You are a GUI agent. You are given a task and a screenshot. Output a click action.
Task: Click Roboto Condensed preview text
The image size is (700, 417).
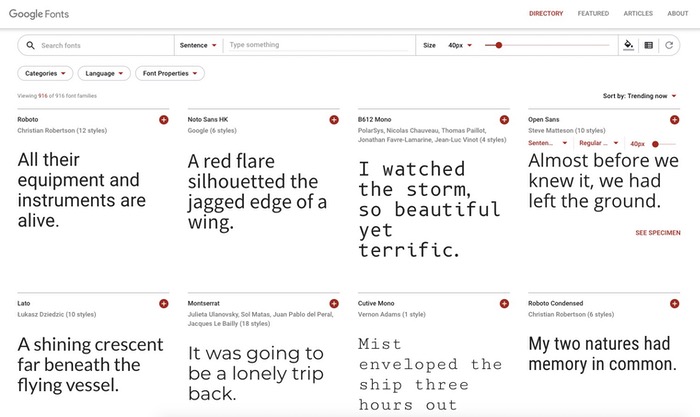[602, 354]
